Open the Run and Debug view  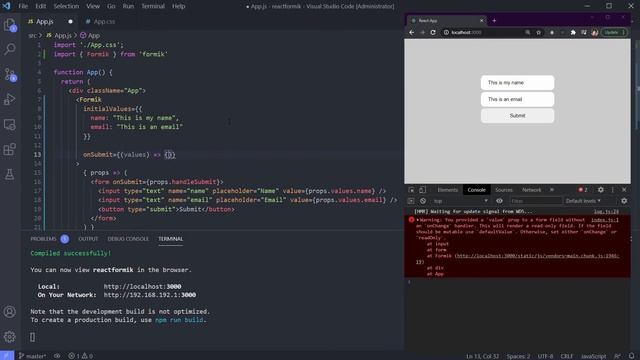(9, 99)
